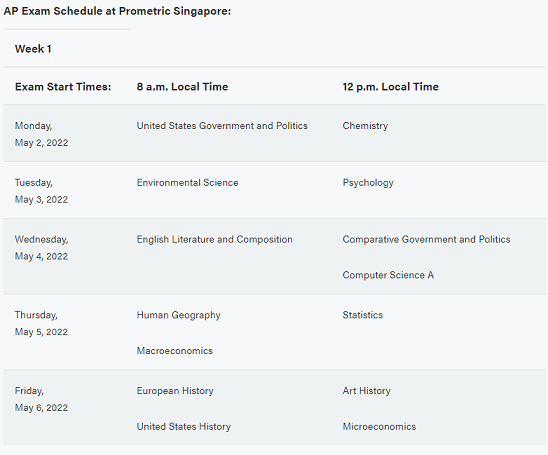Select United States History entry
The image size is (548, 455).
(x=183, y=427)
